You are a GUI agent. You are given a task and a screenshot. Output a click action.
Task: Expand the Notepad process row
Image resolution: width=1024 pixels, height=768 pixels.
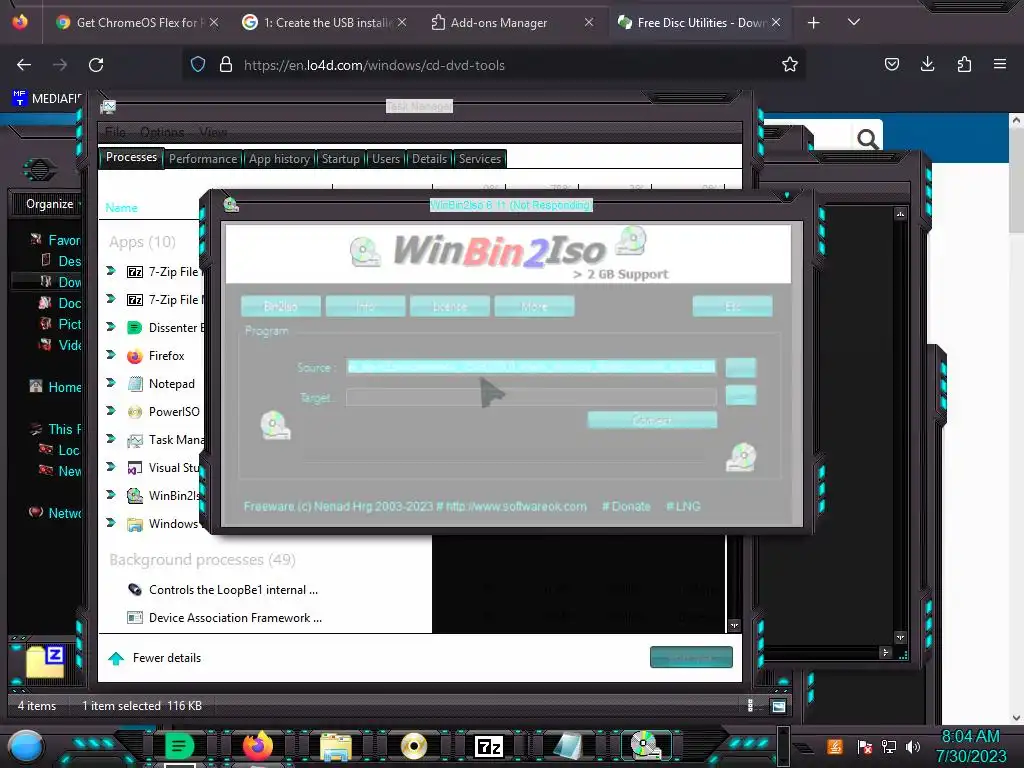[x=111, y=383]
